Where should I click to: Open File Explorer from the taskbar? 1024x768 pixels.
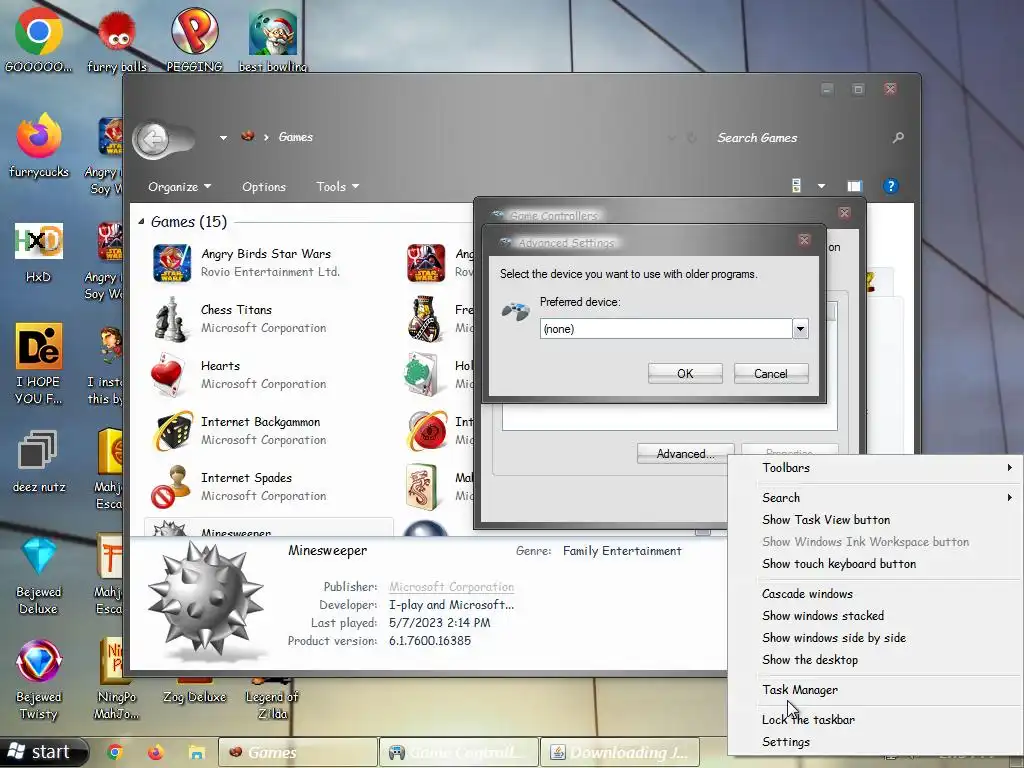[x=197, y=752]
